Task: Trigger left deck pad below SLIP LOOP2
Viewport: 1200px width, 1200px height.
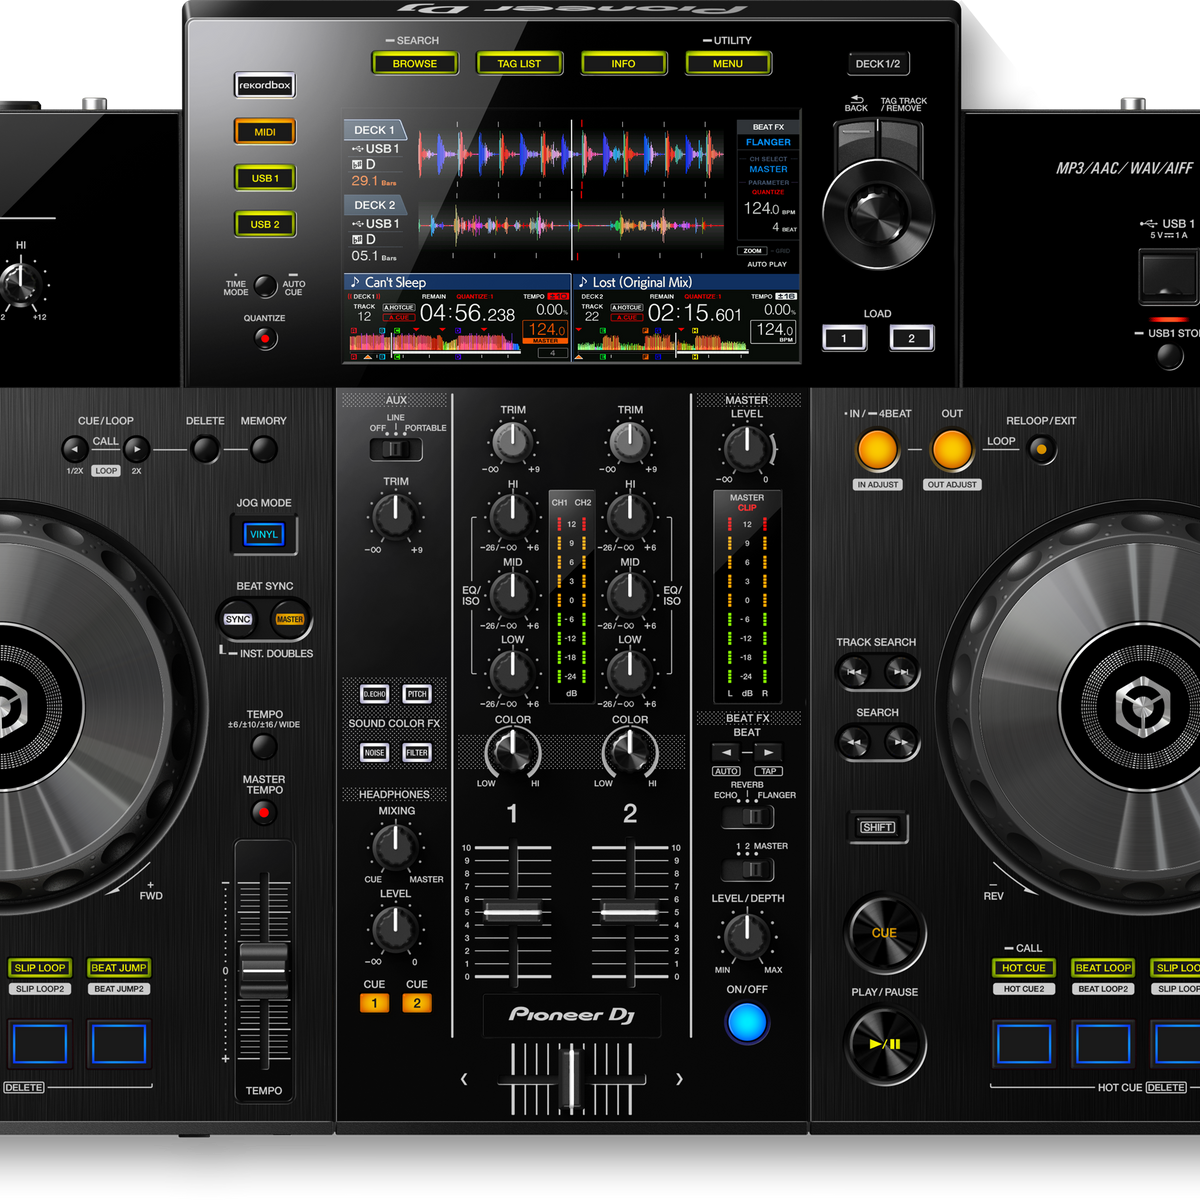Action: (x=40, y=1044)
